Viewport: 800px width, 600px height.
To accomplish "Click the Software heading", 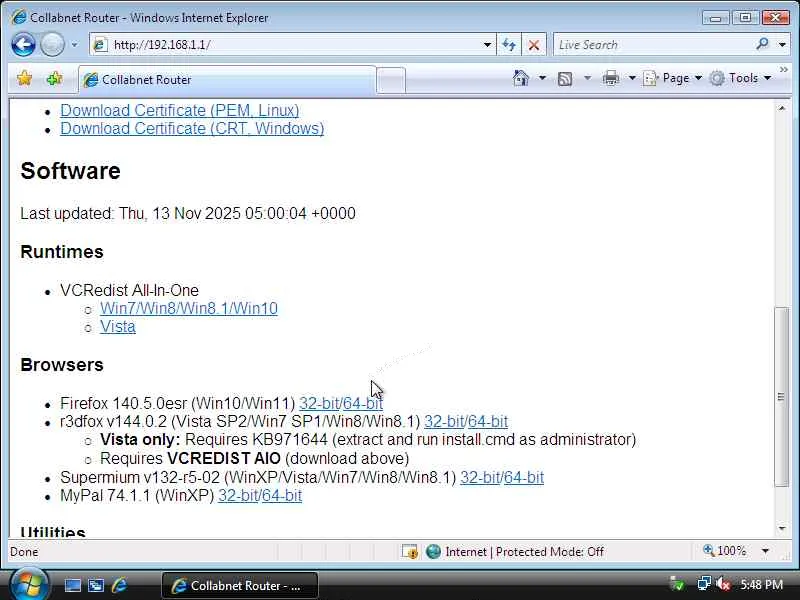I will point(70,171).
